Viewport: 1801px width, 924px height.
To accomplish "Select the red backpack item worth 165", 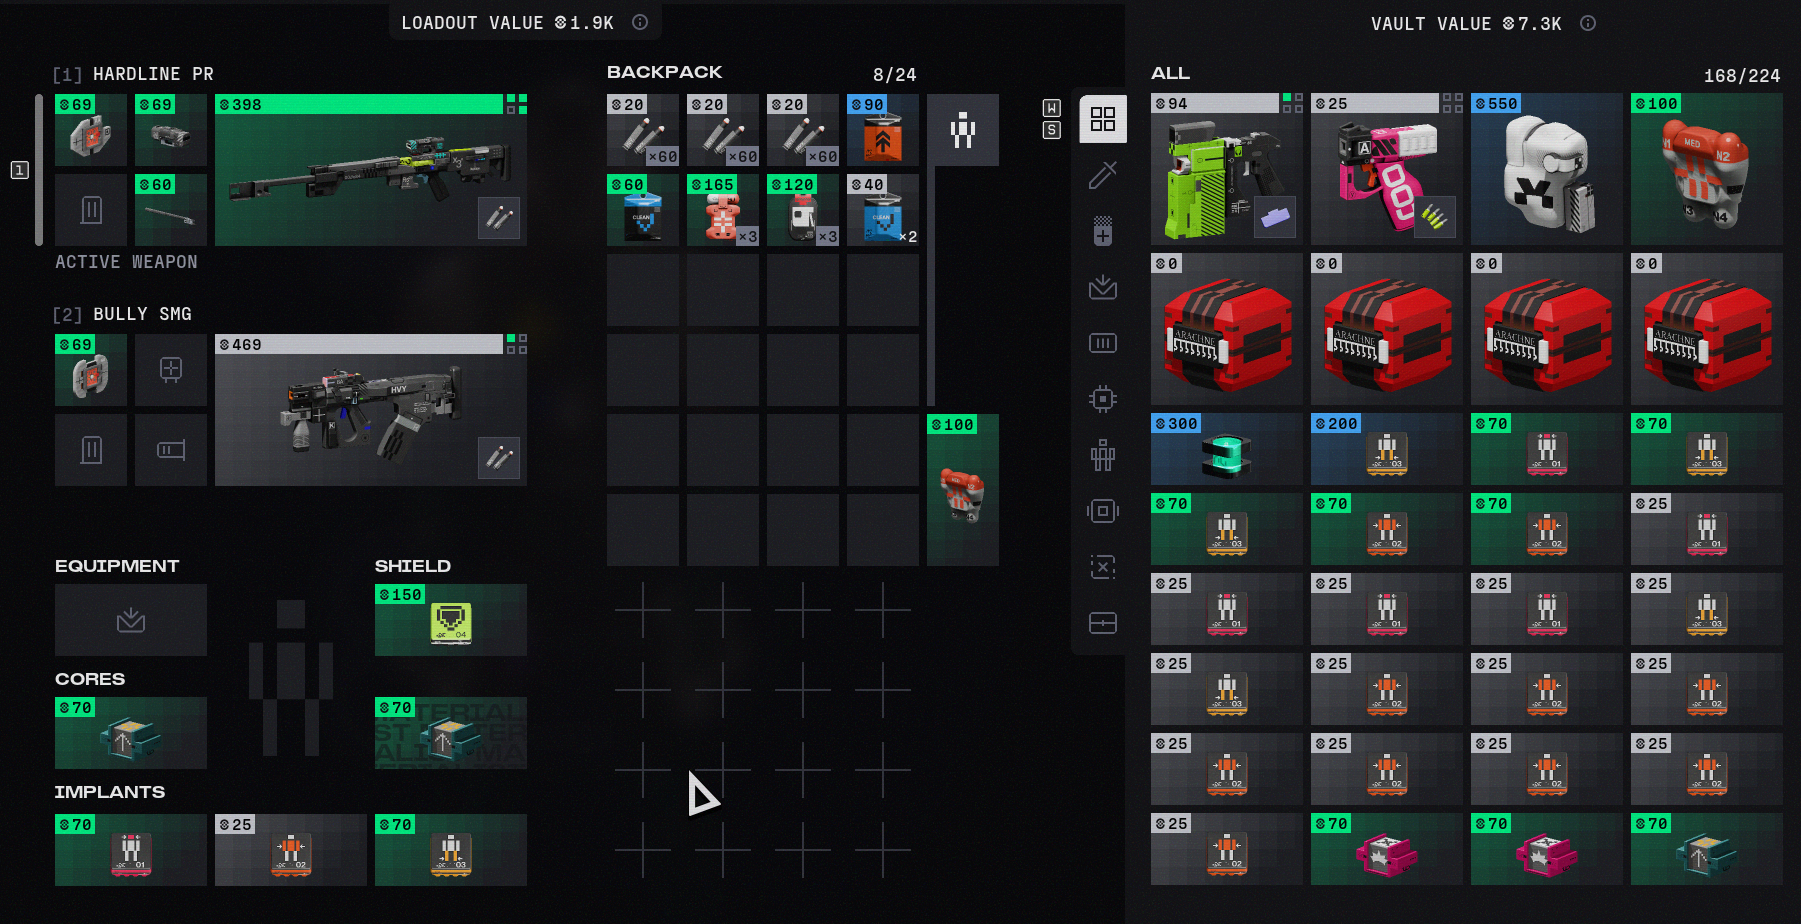I will pos(723,210).
